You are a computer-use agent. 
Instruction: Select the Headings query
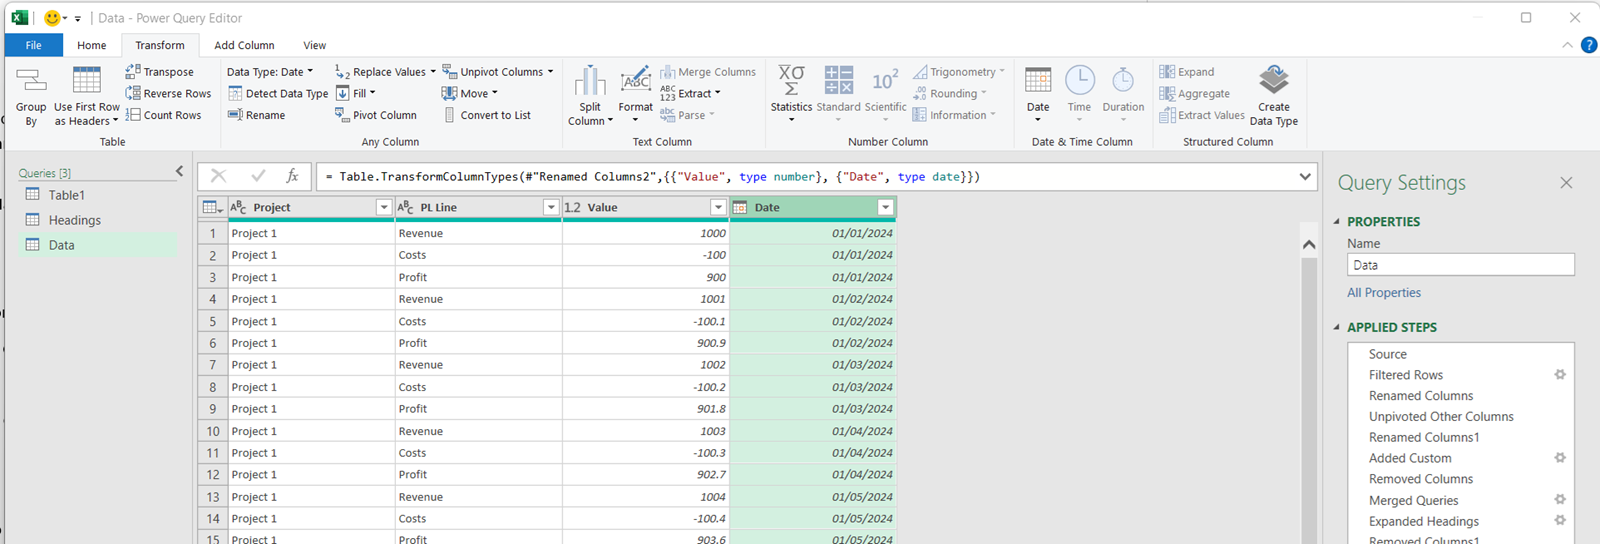75,220
